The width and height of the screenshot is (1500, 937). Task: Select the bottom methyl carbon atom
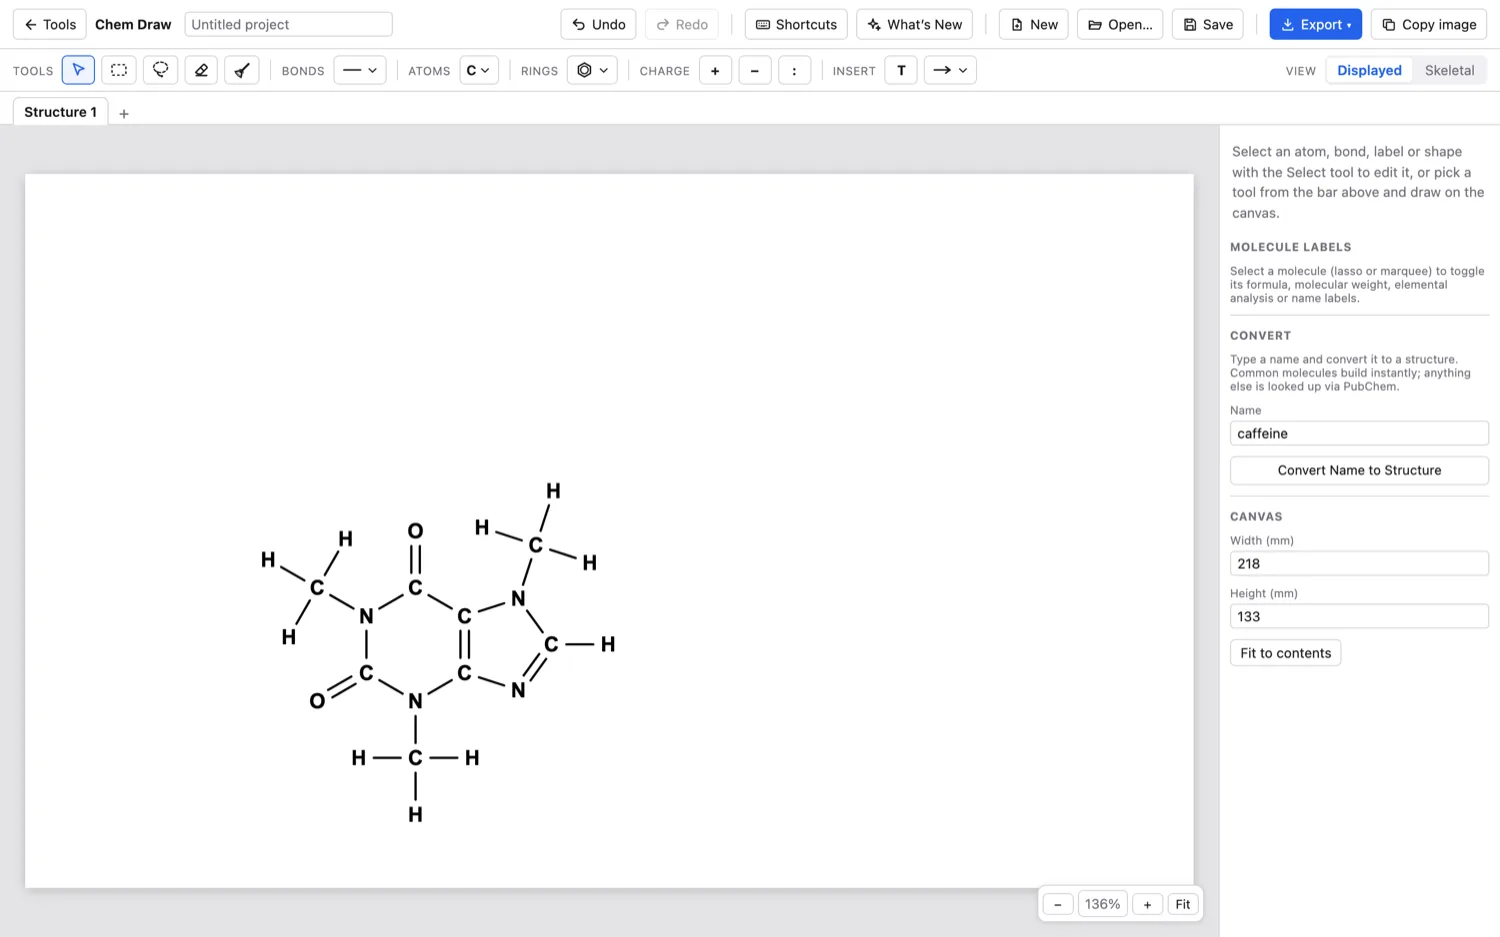click(x=415, y=758)
